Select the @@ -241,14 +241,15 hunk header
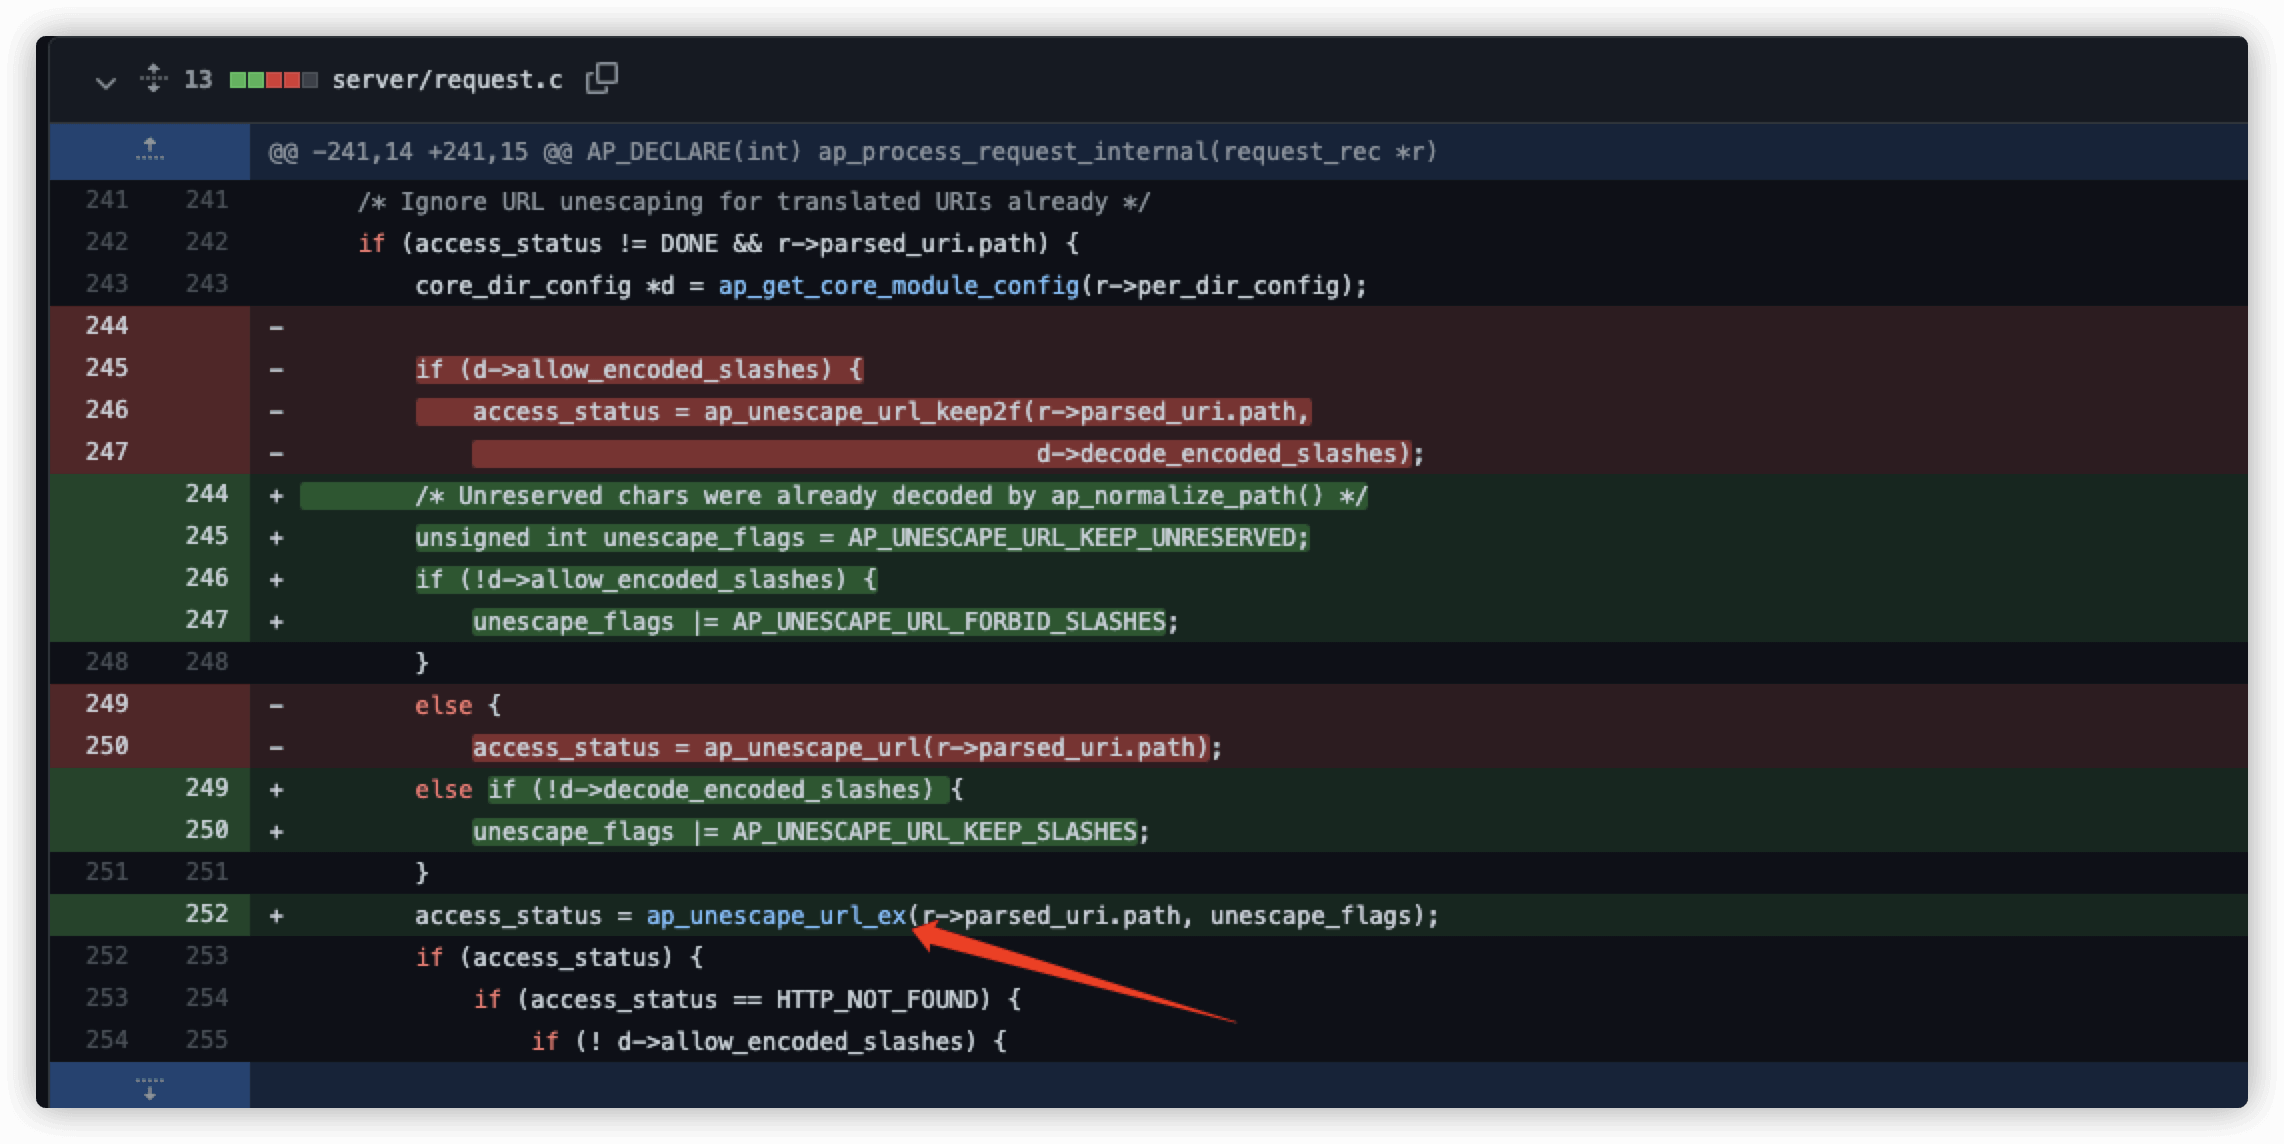Viewport: 2284px width, 1144px height. (852, 152)
